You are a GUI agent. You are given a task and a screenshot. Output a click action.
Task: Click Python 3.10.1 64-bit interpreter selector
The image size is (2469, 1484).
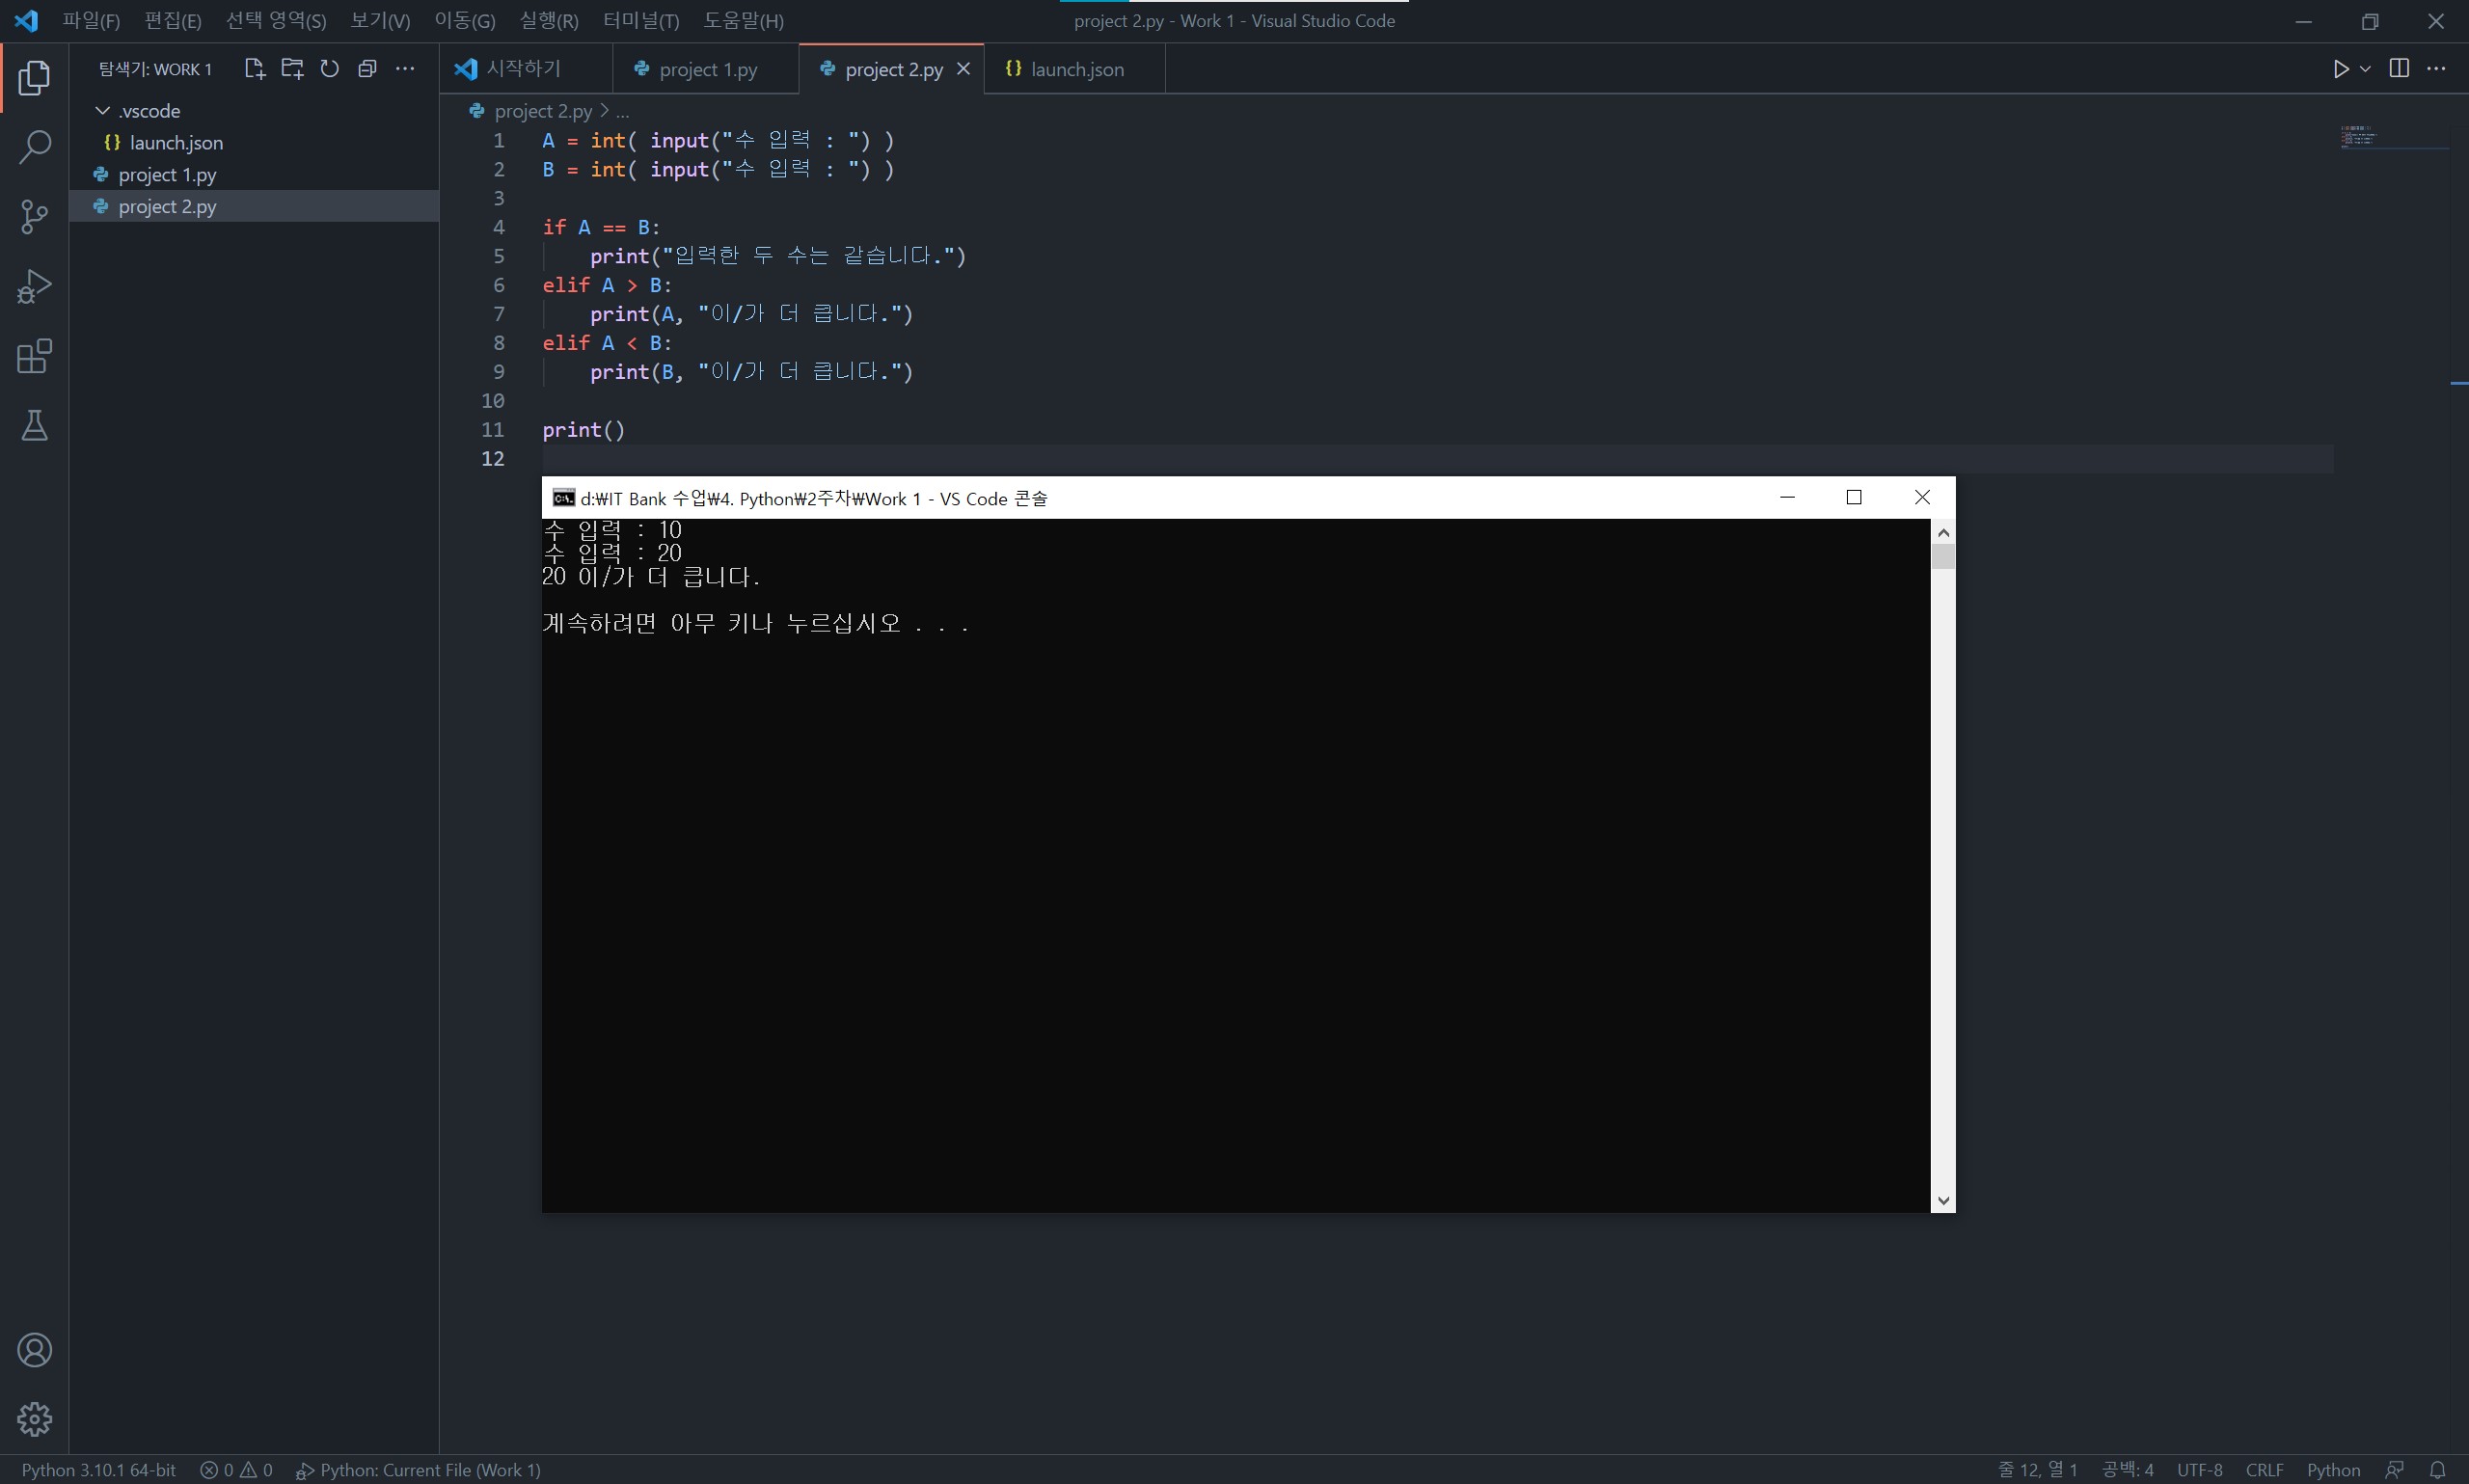click(x=98, y=1469)
